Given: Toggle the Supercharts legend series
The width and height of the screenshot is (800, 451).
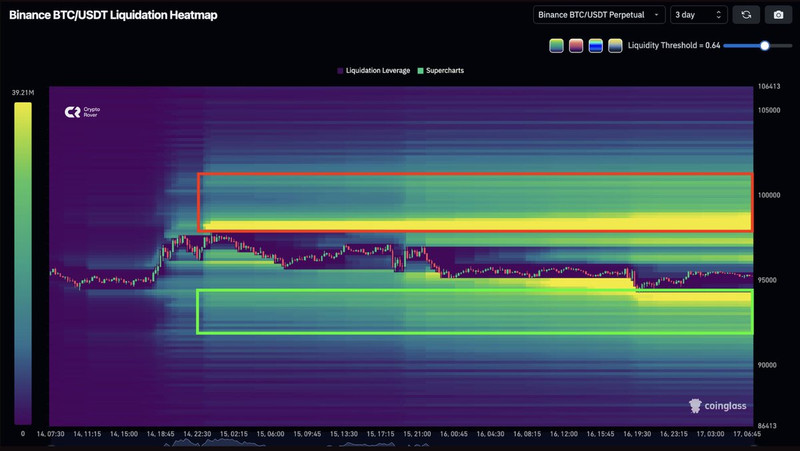Looking at the screenshot, I should tap(441, 71).
